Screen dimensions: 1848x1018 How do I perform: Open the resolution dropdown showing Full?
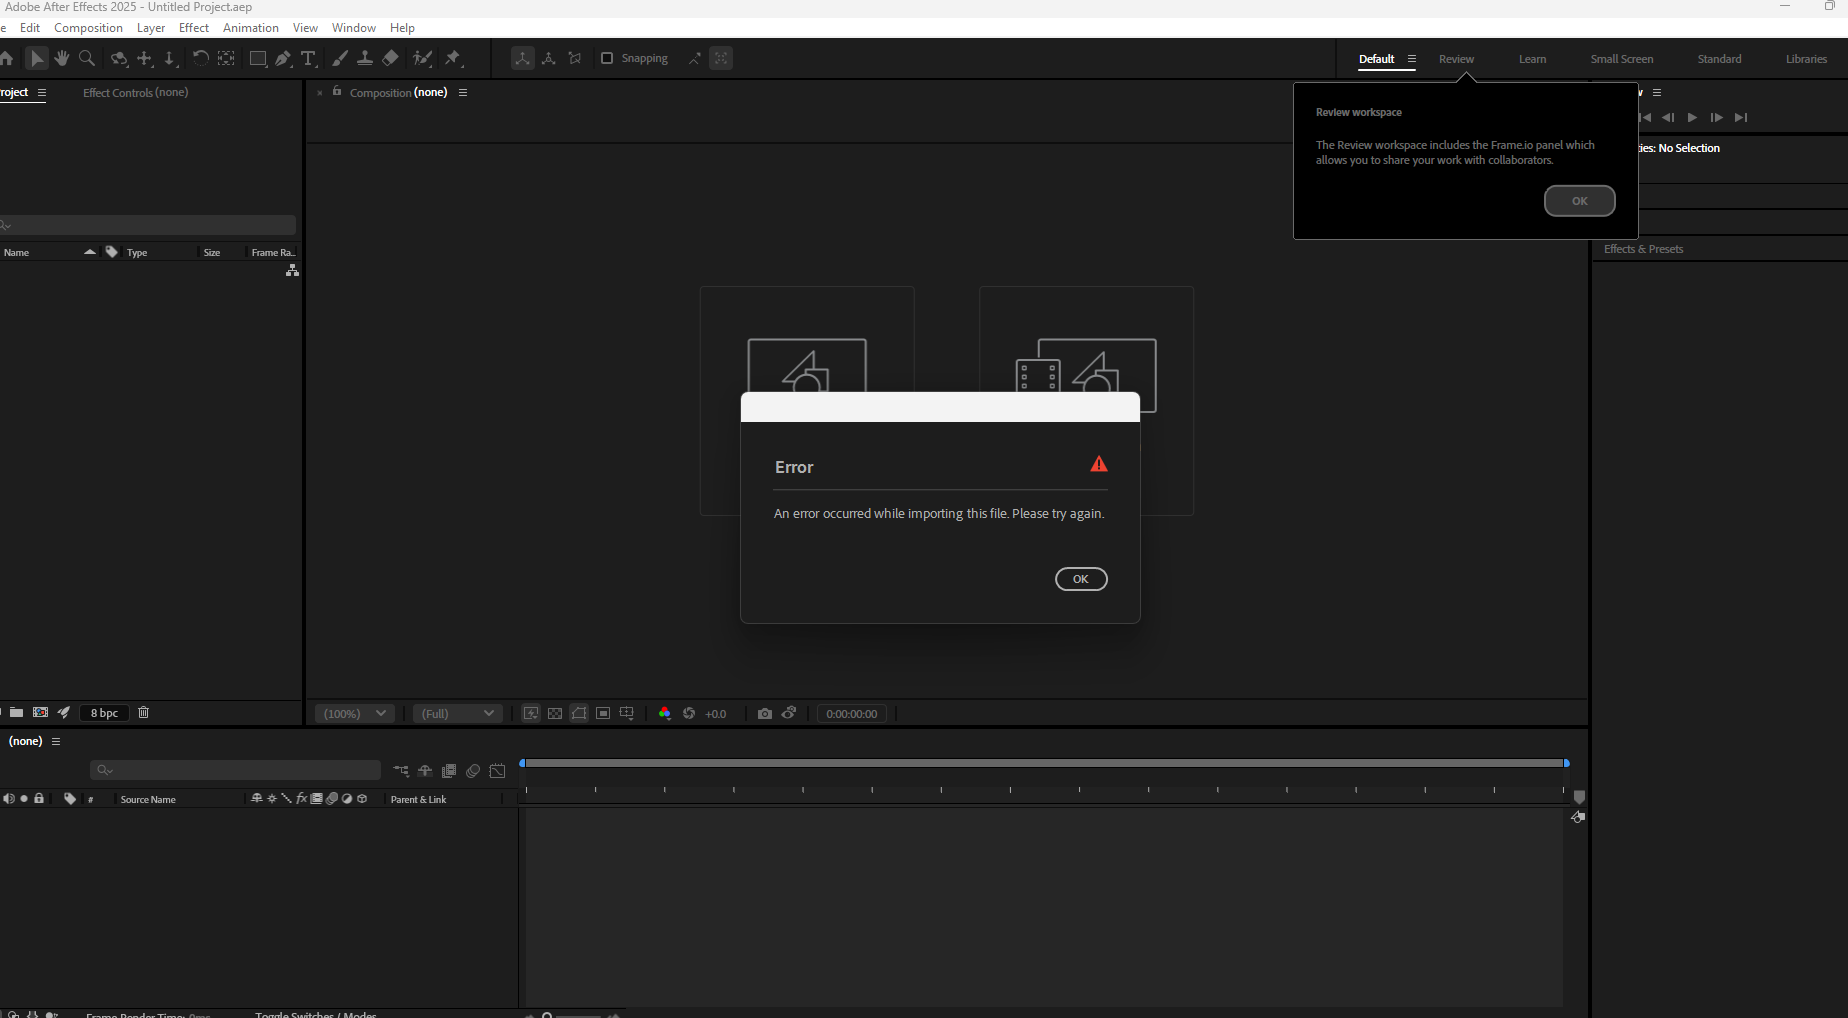[x=457, y=713]
